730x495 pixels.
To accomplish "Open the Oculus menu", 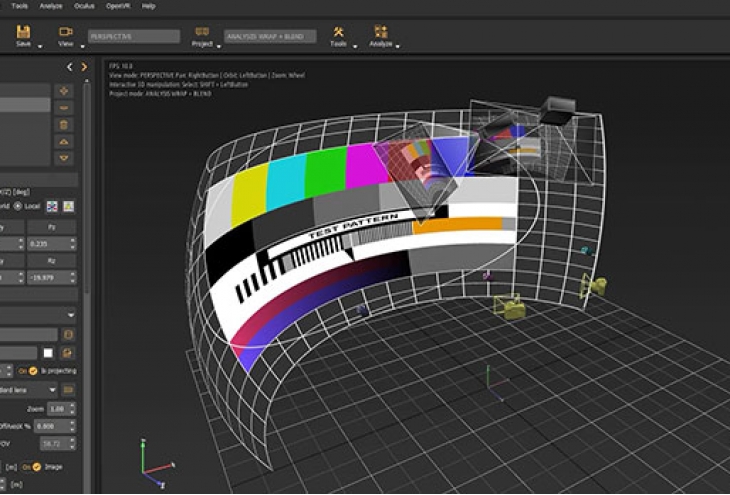I will point(84,6).
